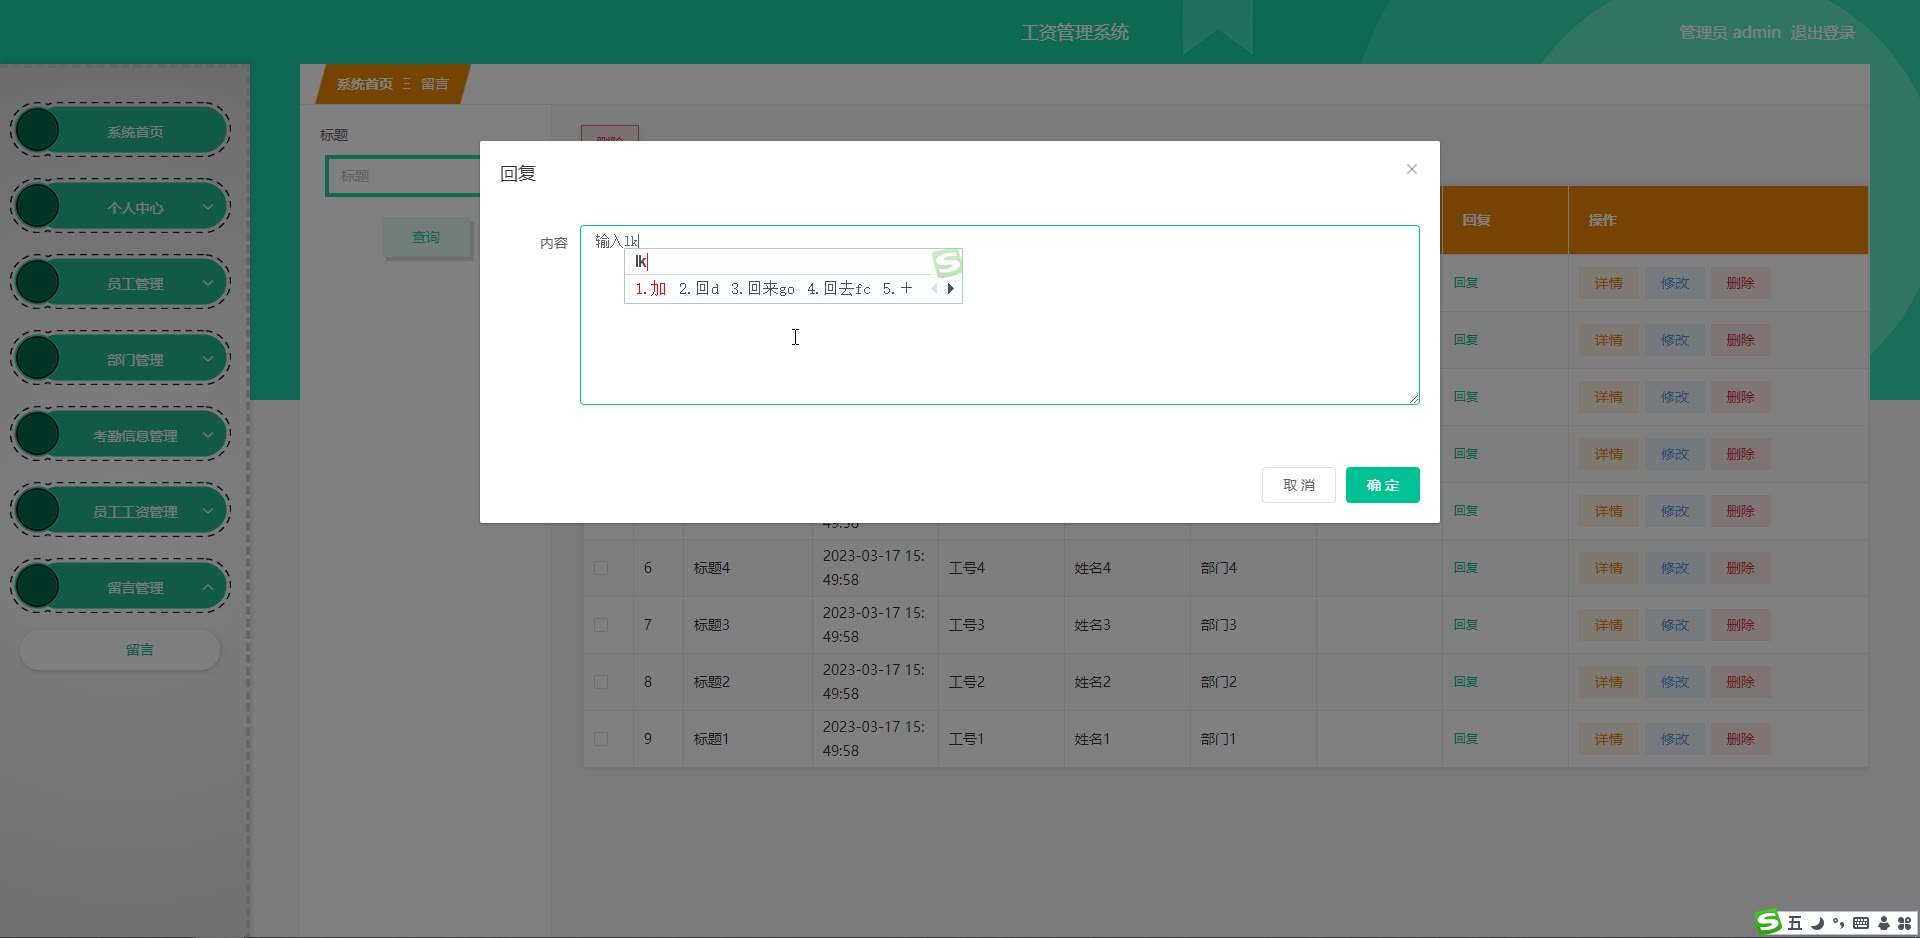
Task: Toggle the 五 Wubi mode indicator
Action: click(1795, 923)
